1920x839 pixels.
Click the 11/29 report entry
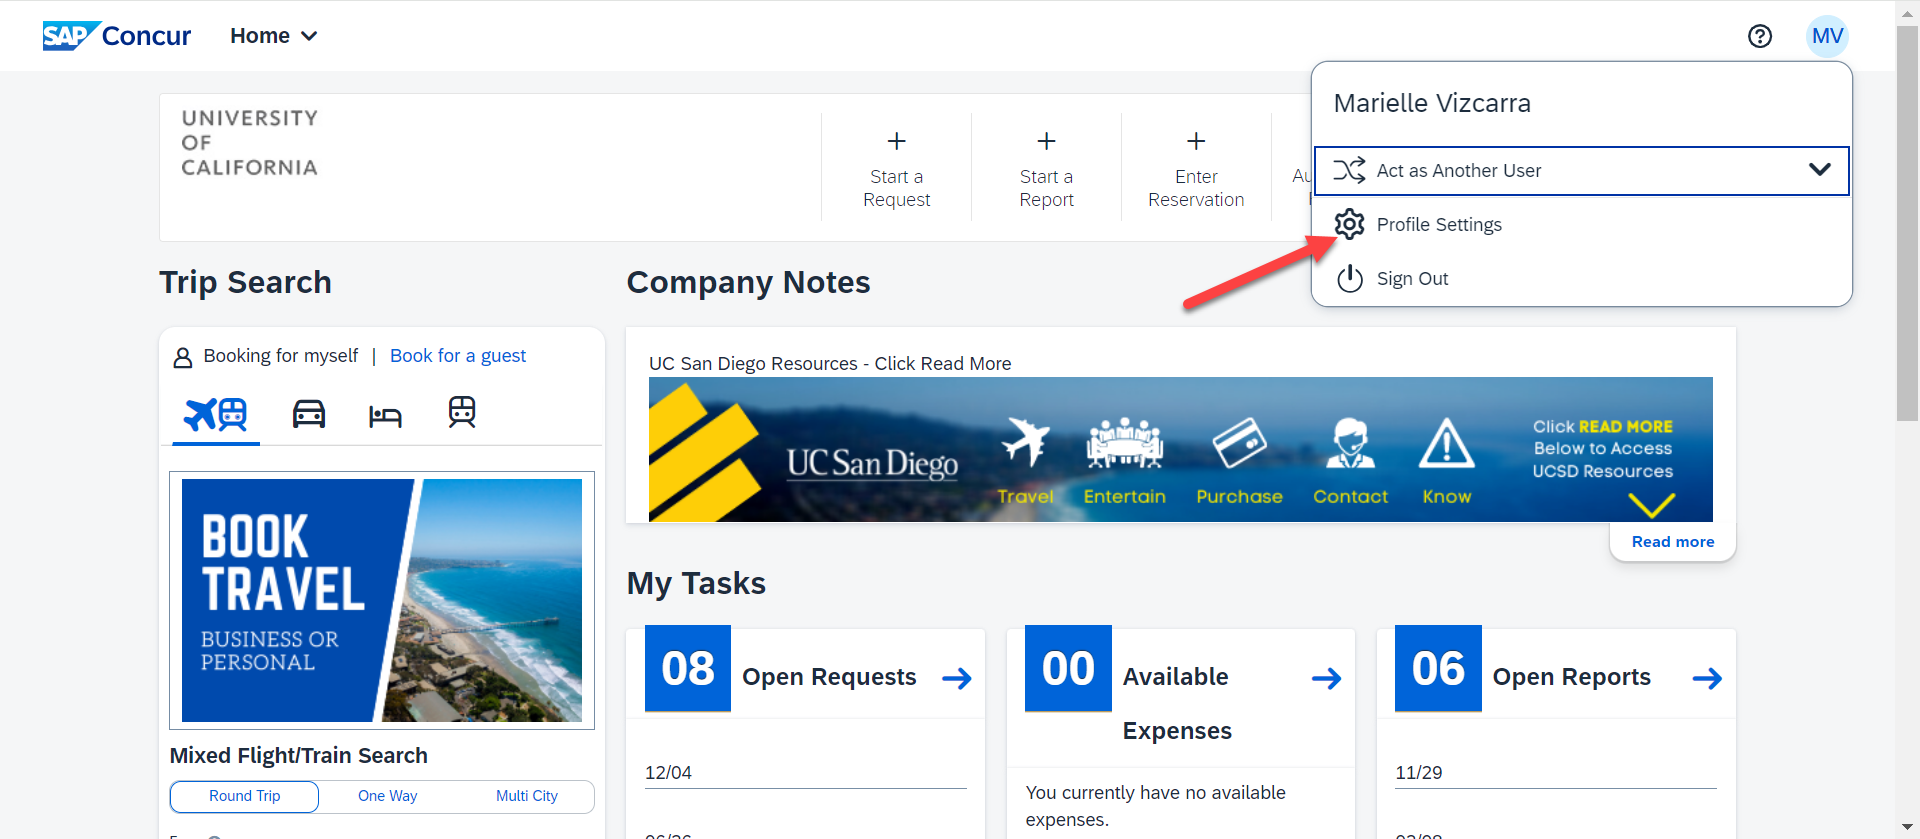(1556, 773)
